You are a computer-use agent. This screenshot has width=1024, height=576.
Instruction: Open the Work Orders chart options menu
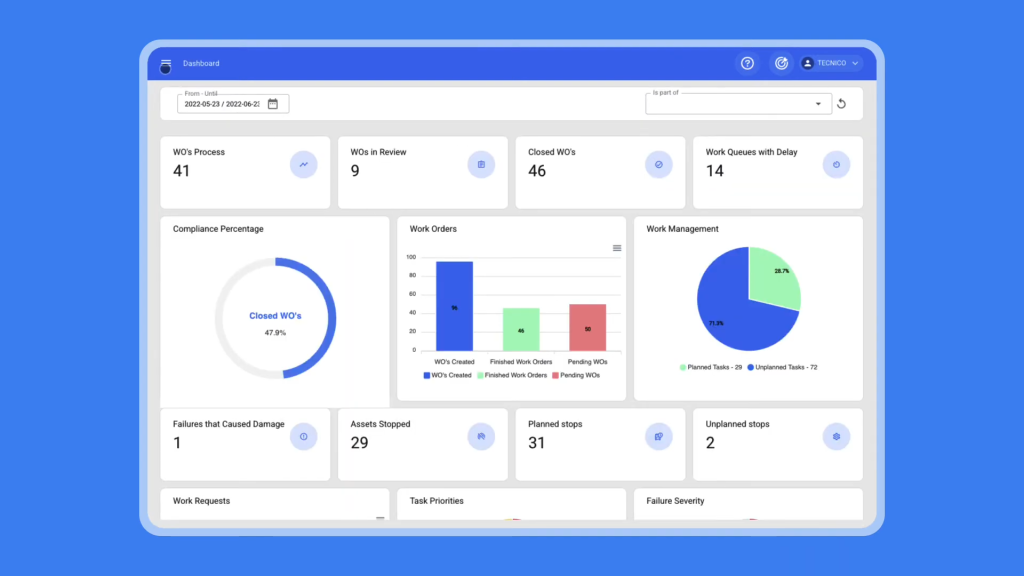coord(617,247)
